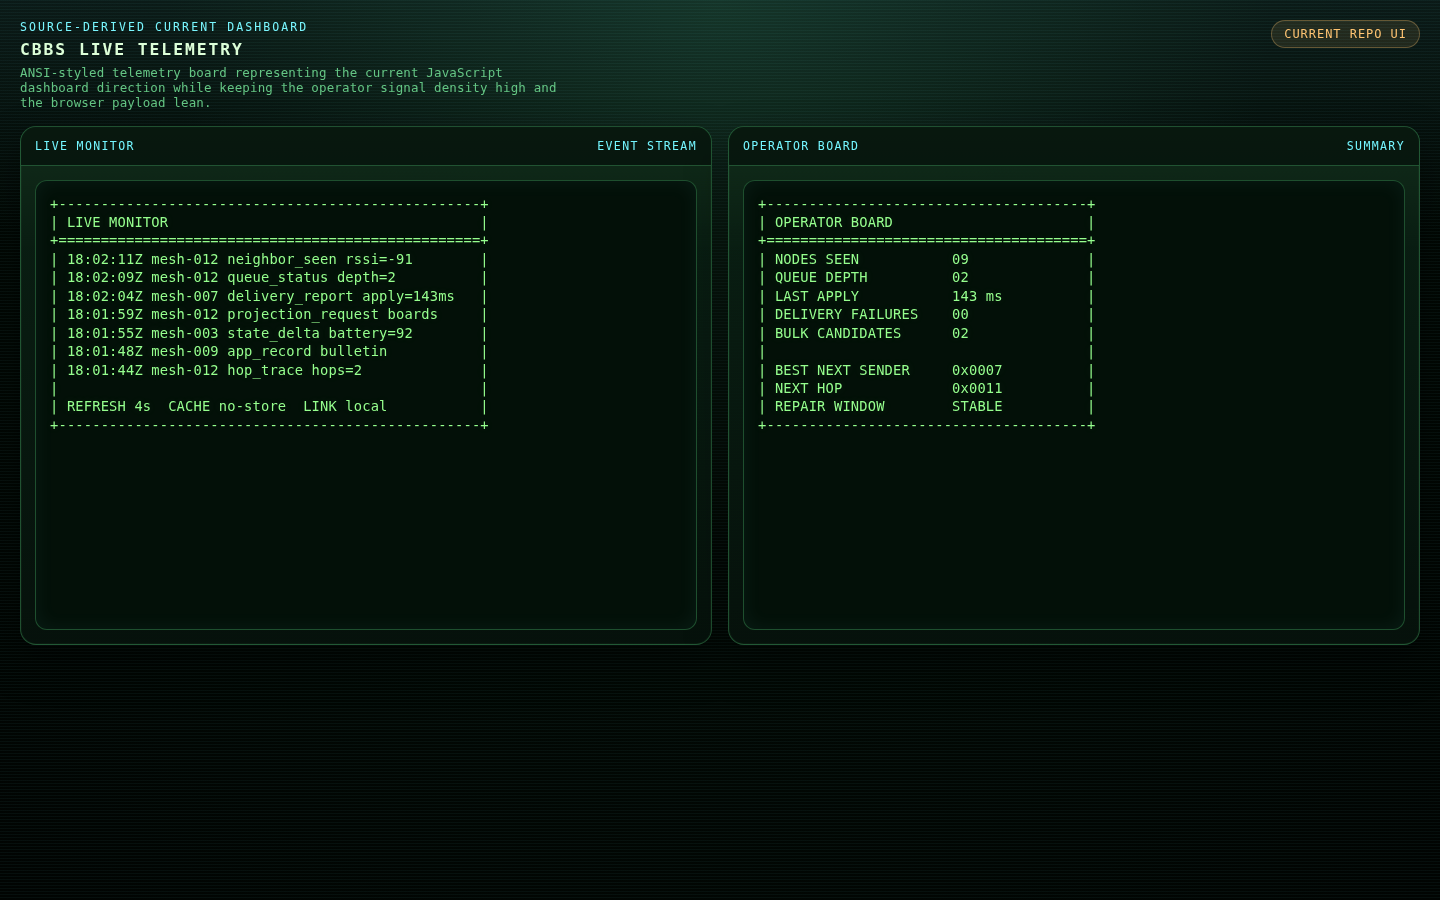Click the REPAIR WINDOW value STABLE

[977, 406]
